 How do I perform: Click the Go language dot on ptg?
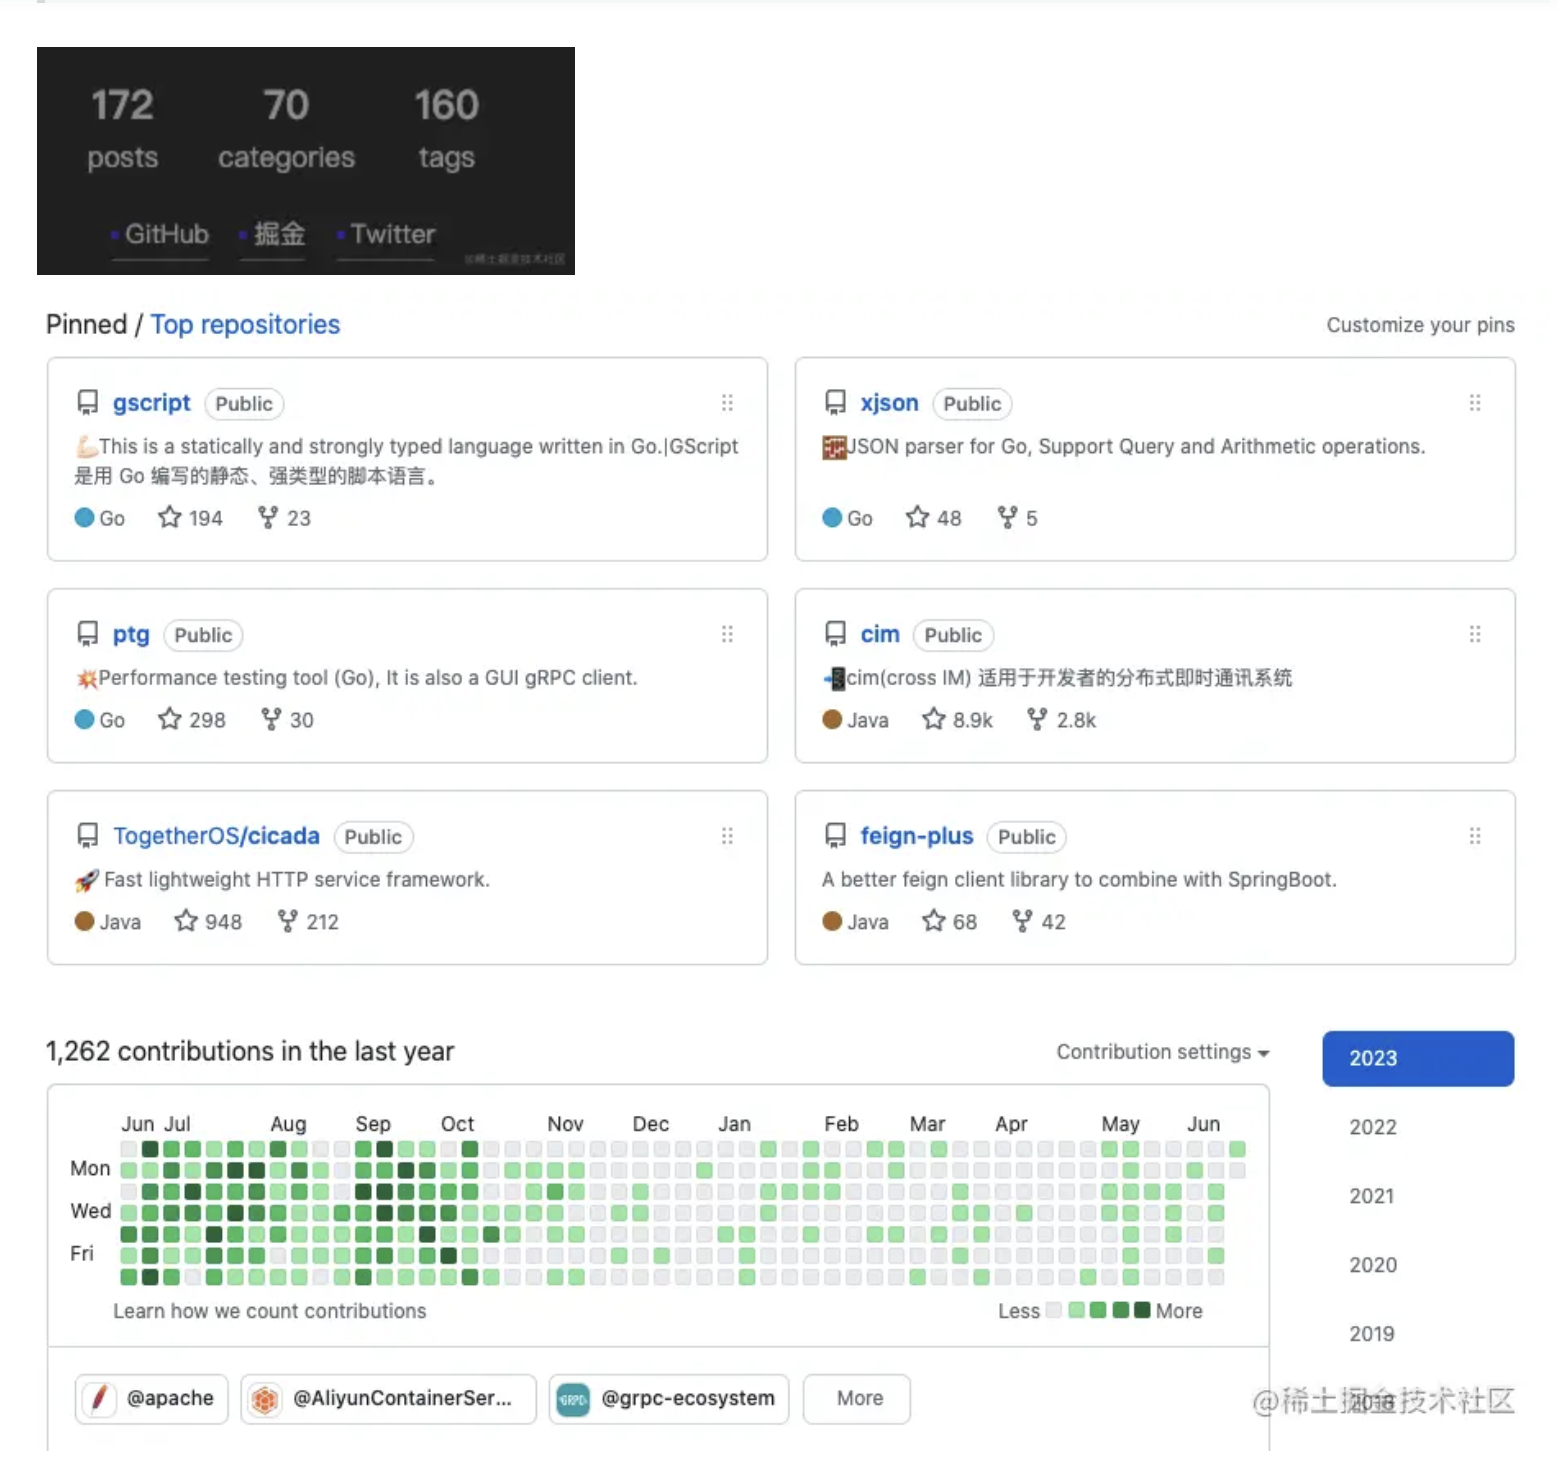(84, 719)
